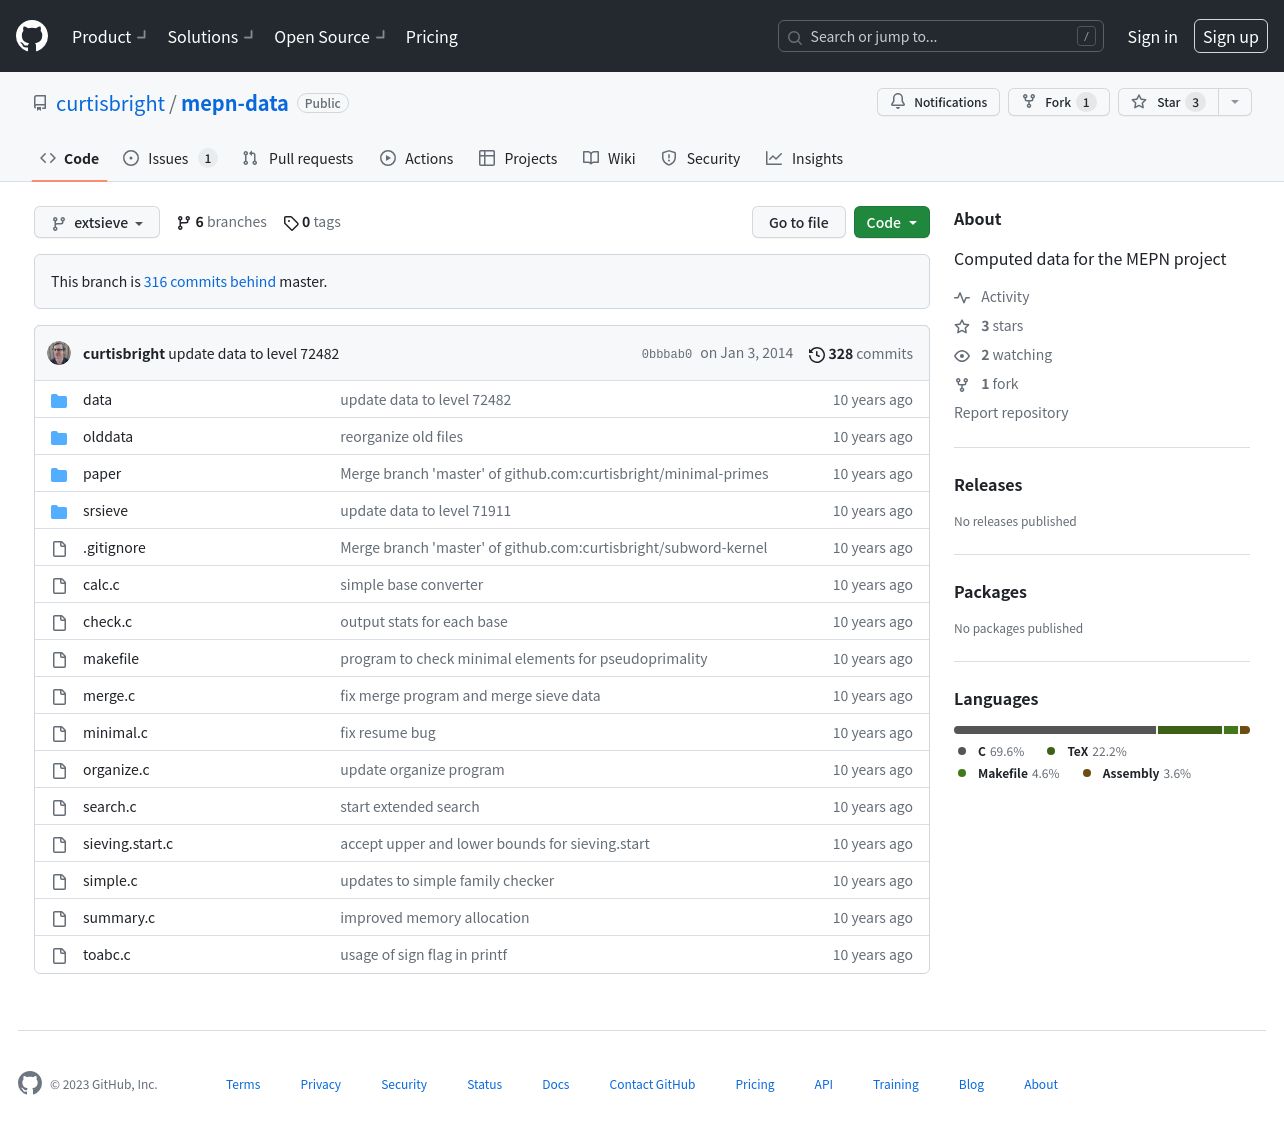
Task: Click the Terms link in footer
Action: click(x=243, y=1084)
